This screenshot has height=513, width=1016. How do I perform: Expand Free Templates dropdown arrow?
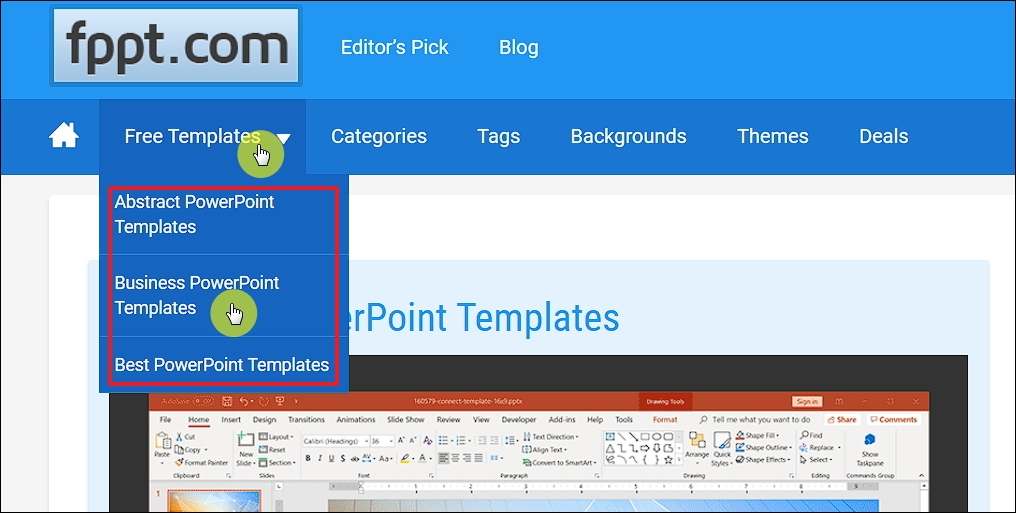click(283, 137)
